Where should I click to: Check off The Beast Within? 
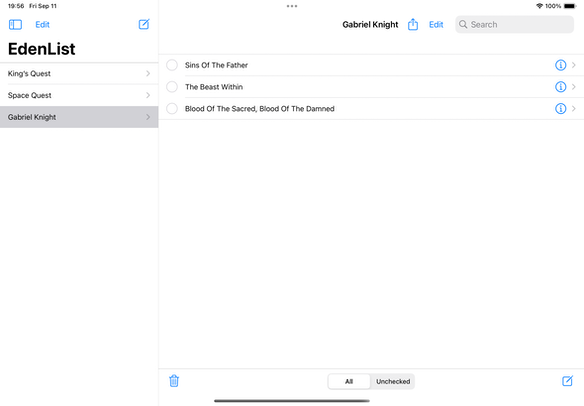coord(172,87)
